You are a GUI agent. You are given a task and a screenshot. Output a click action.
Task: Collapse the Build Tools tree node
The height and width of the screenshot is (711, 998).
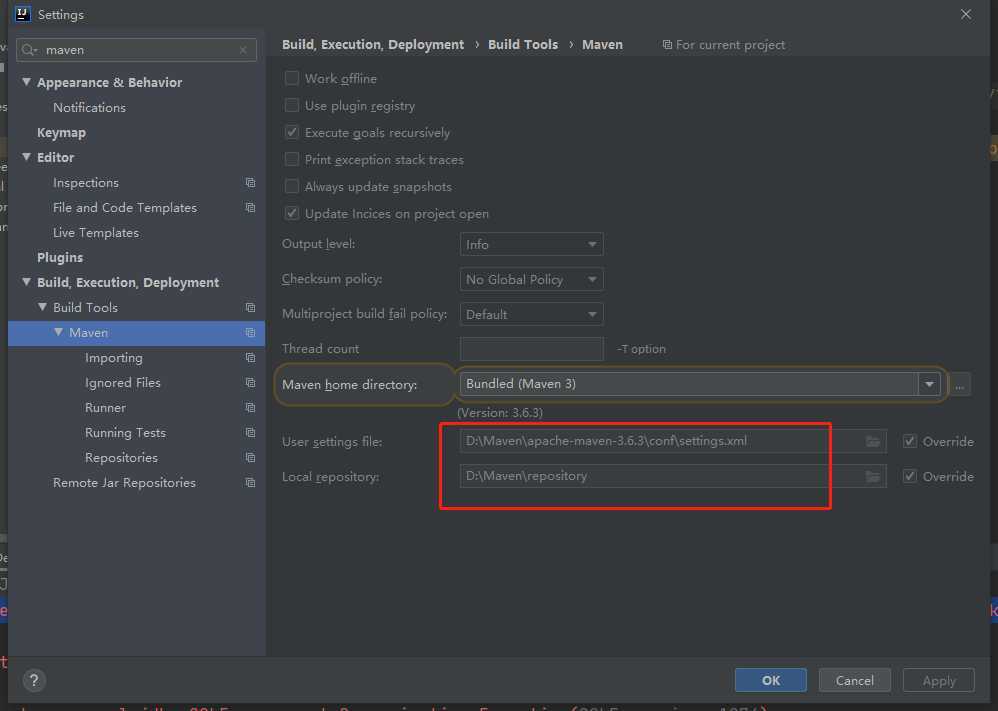(x=43, y=307)
